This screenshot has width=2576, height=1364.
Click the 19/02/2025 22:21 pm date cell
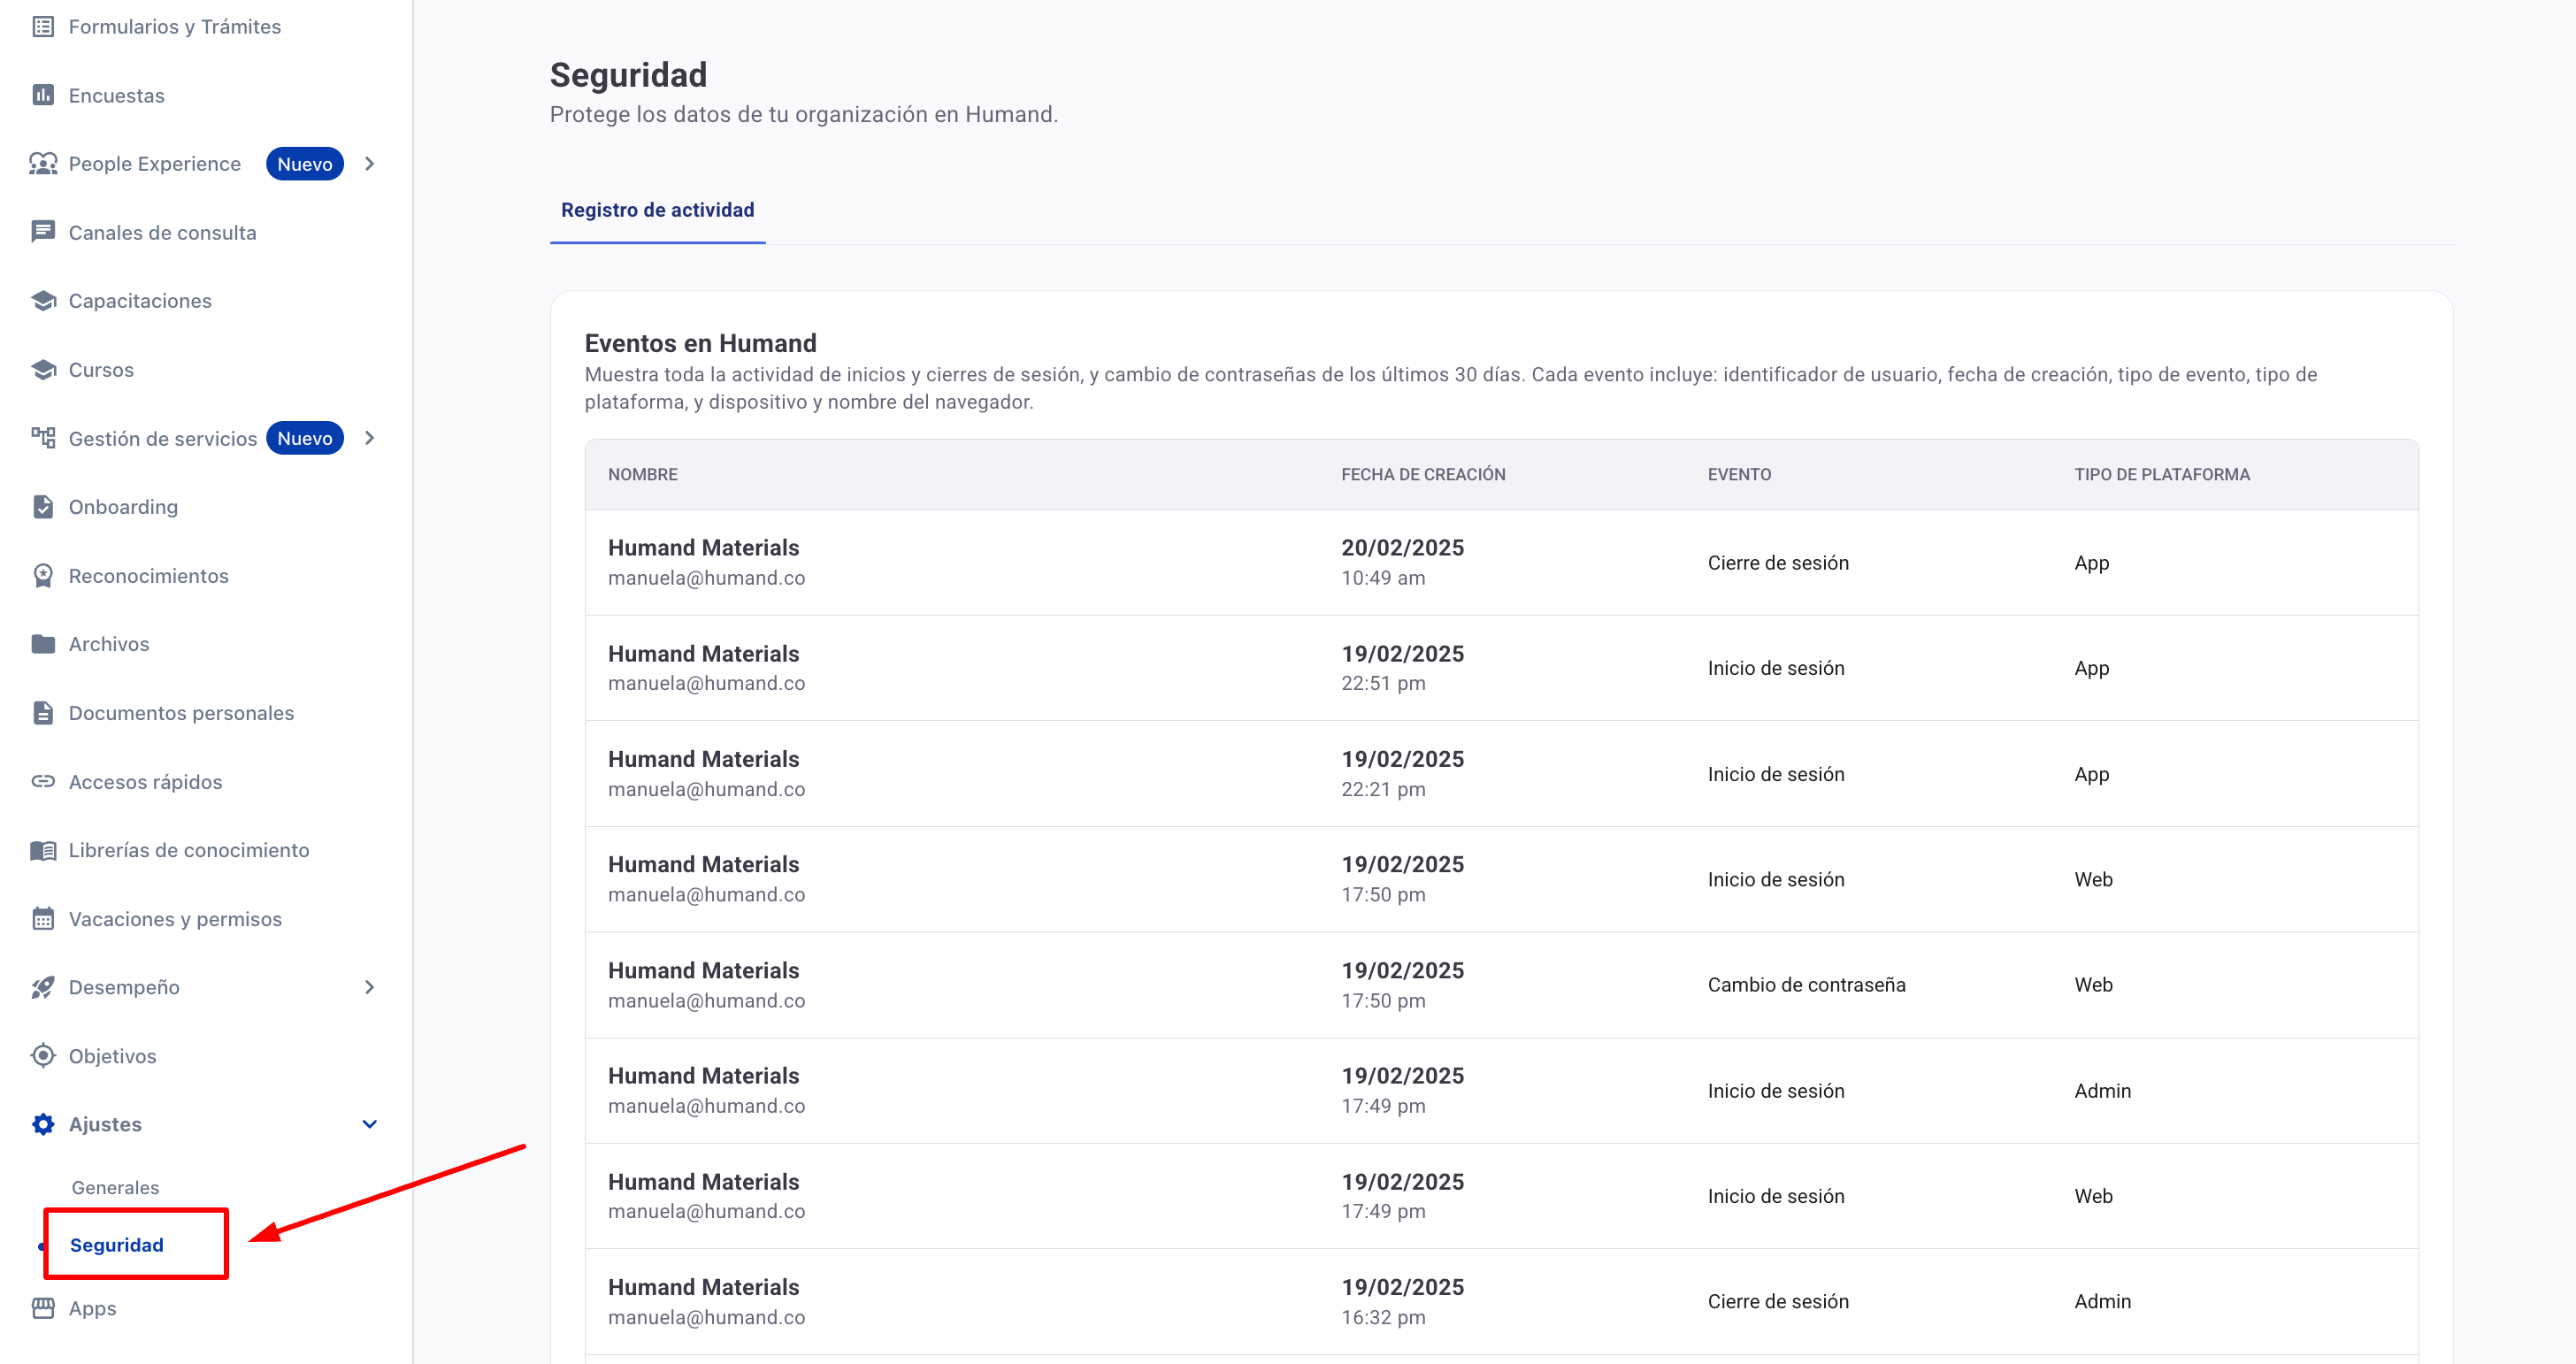coord(1402,774)
